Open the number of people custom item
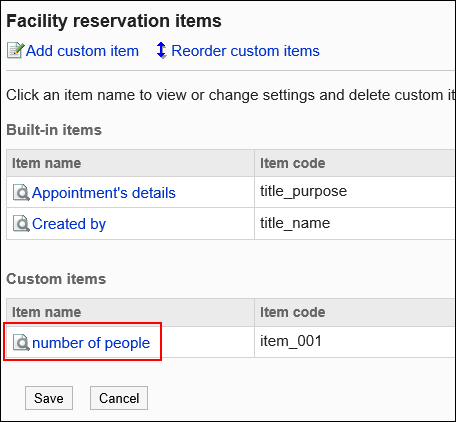The width and height of the screenshot is (456, 422). (x=91, y=343)
